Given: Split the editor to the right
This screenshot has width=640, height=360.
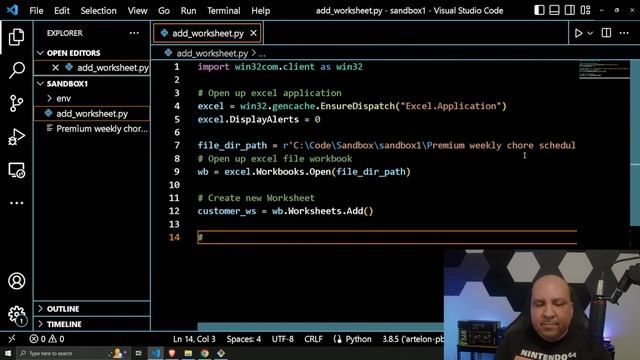Looking at the screenshot, I should click(607, 33).
